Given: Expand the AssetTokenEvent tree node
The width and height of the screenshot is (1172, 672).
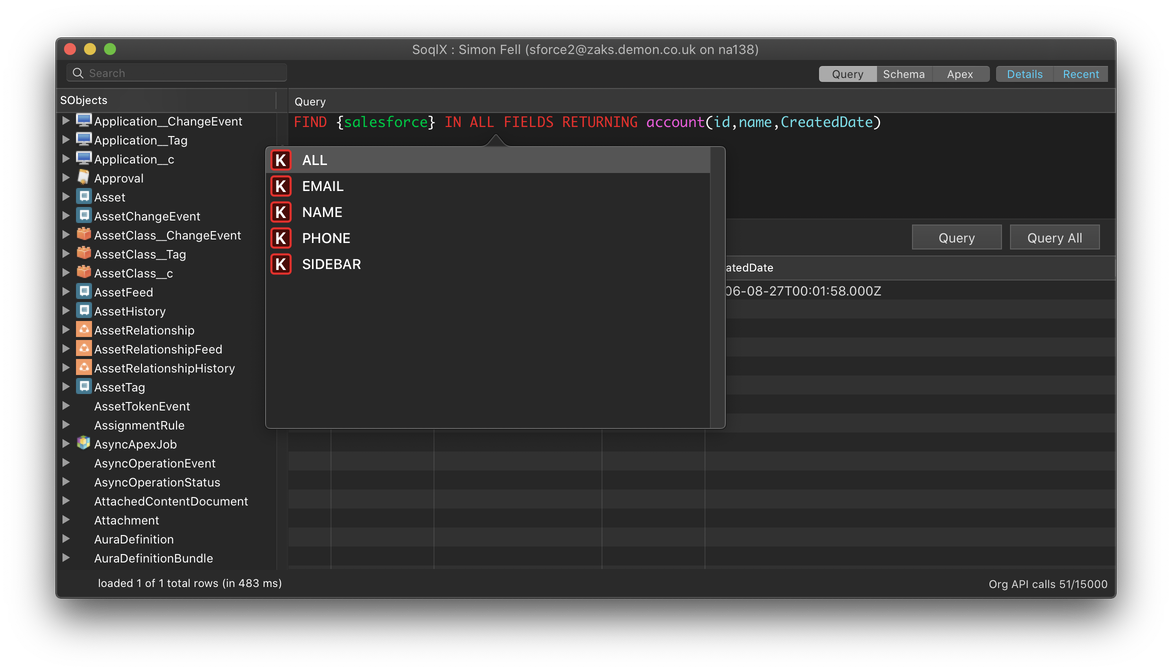Looking at the screenshot, I should point(66,406).
